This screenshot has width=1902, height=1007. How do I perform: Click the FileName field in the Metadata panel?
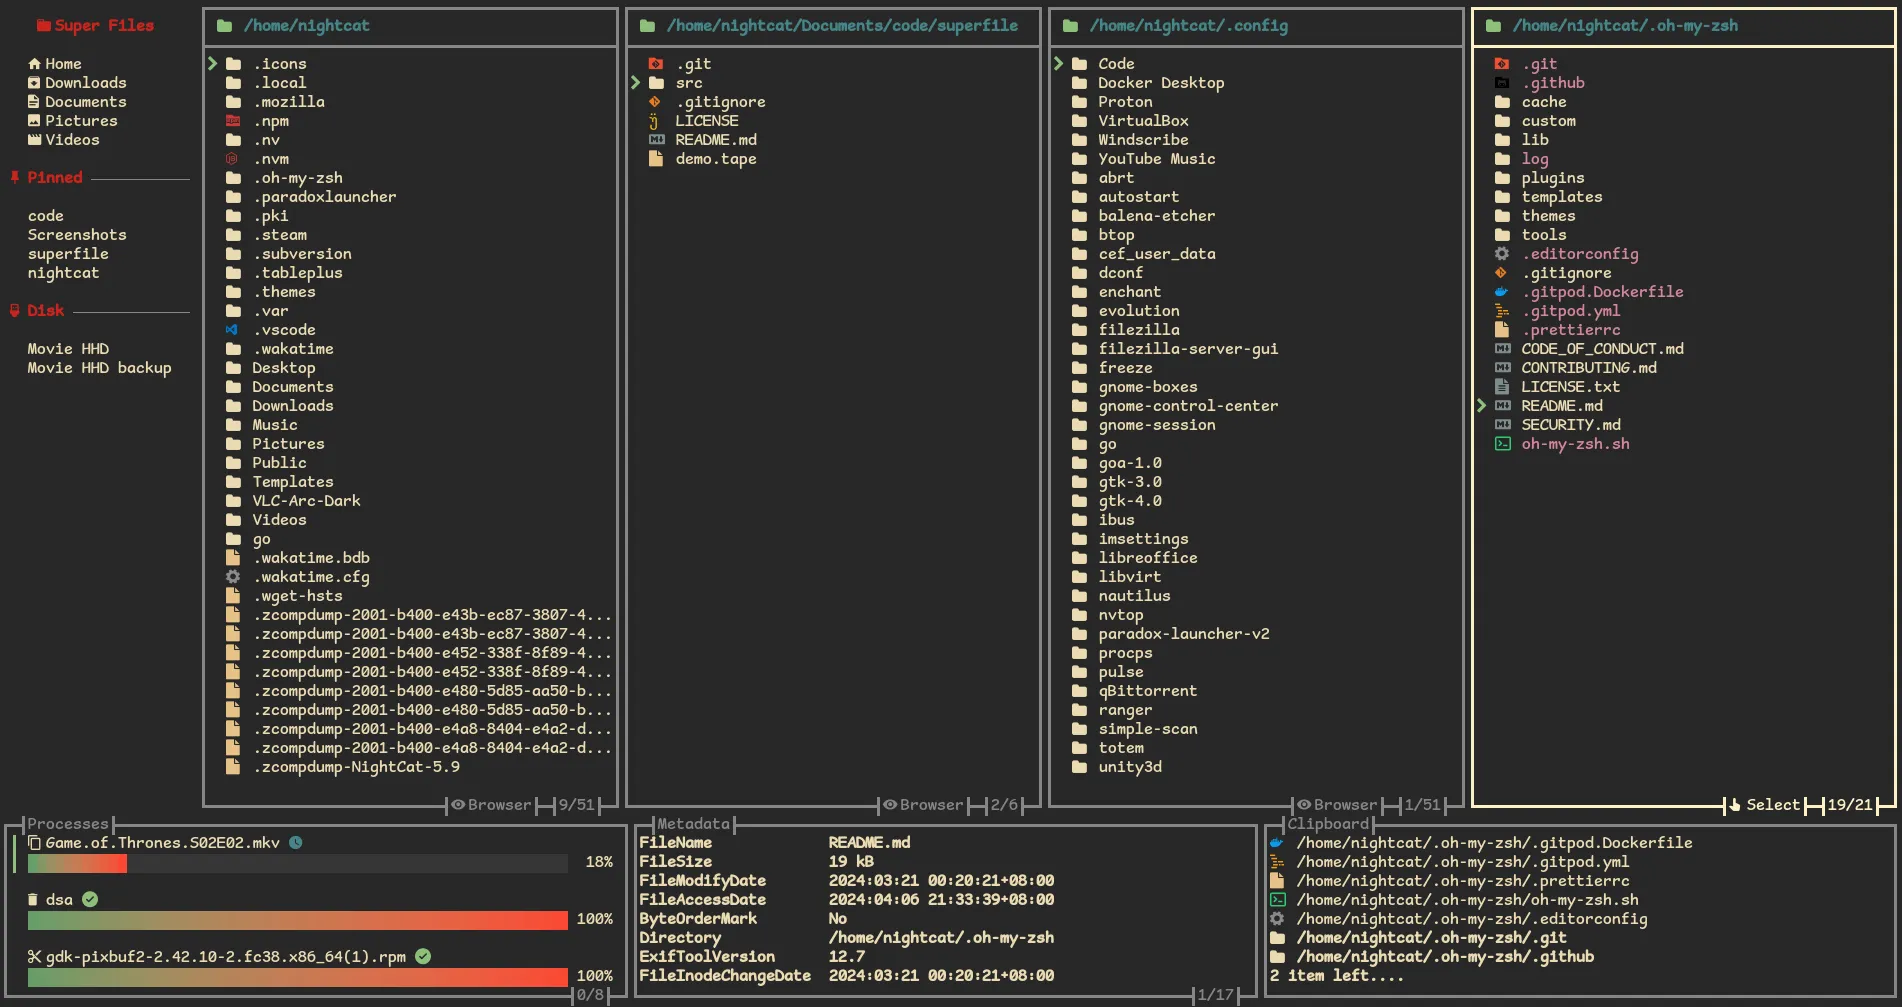click(x=675, y=842)
